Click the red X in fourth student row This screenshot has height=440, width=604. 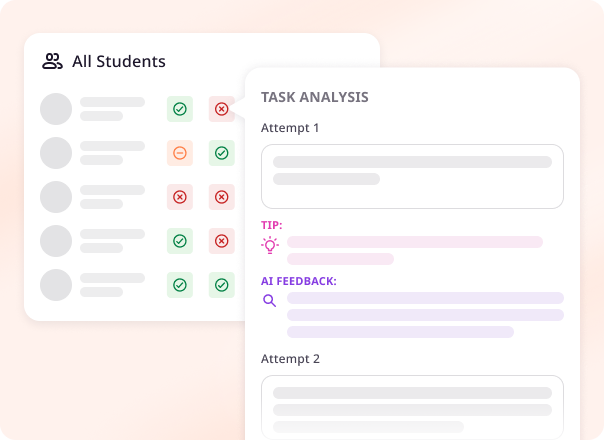(x=221, y=241)
